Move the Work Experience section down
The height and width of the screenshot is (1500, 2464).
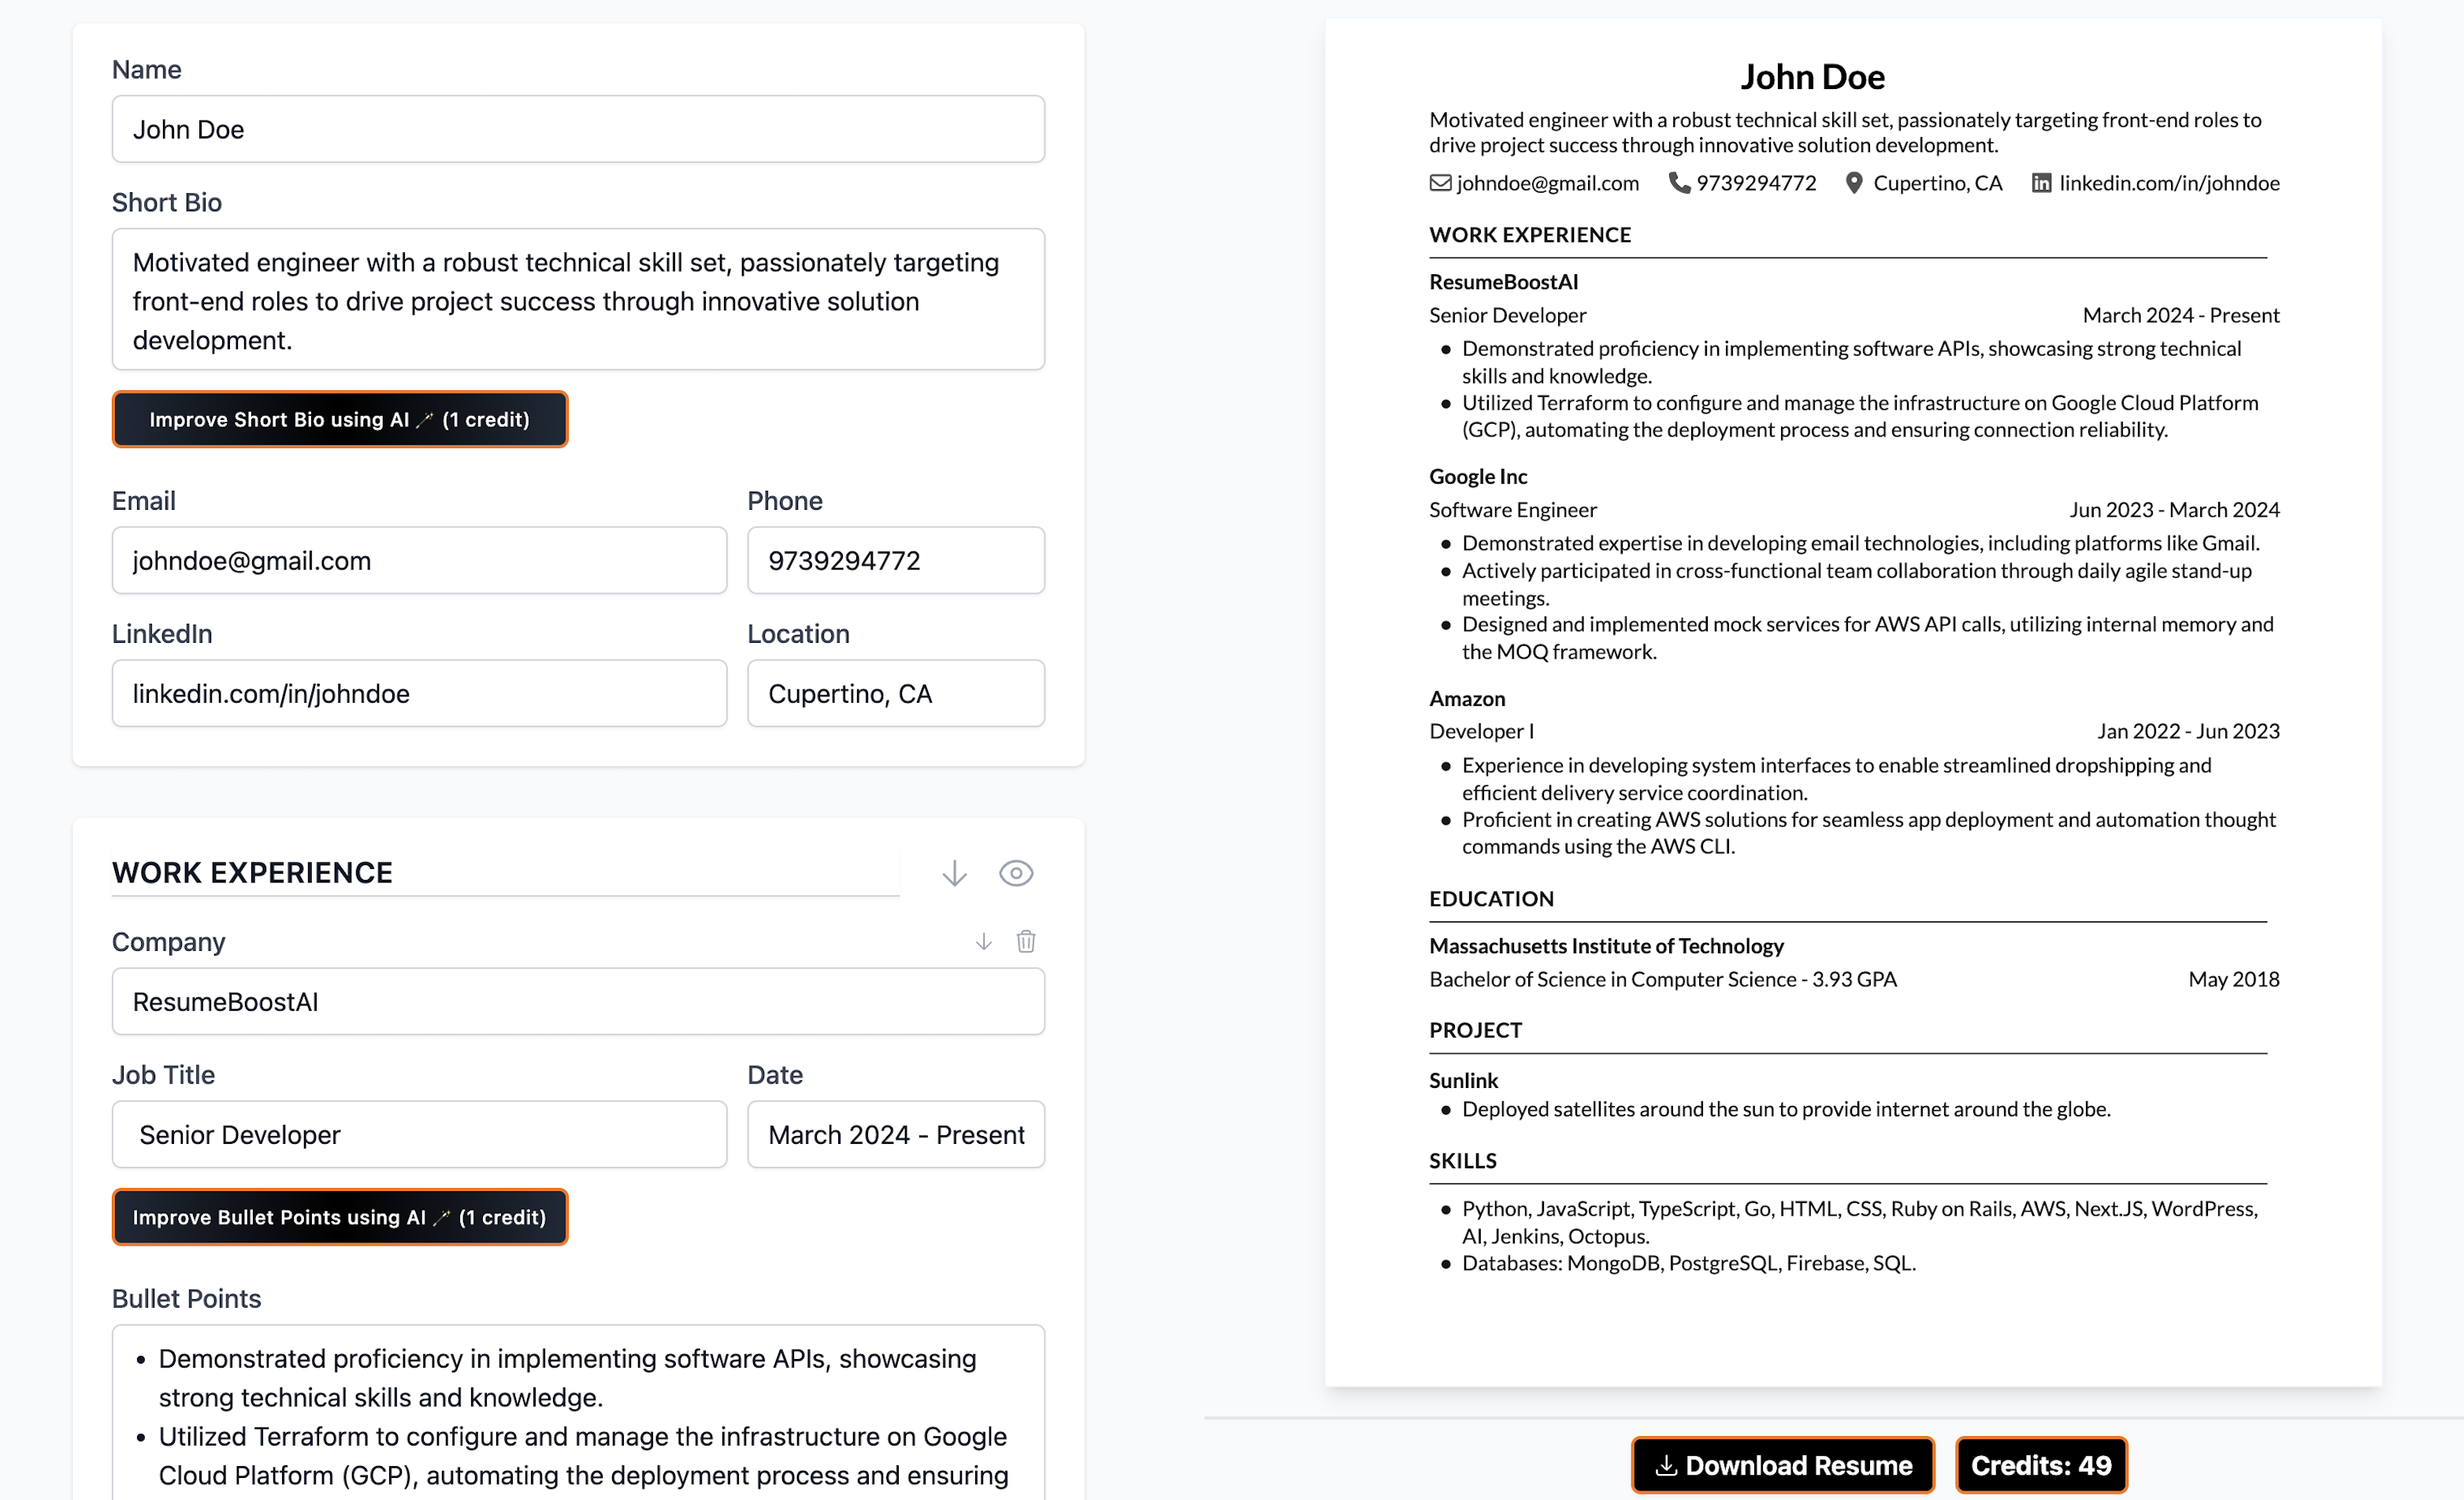pyautogui.click(x=954, y=872)
